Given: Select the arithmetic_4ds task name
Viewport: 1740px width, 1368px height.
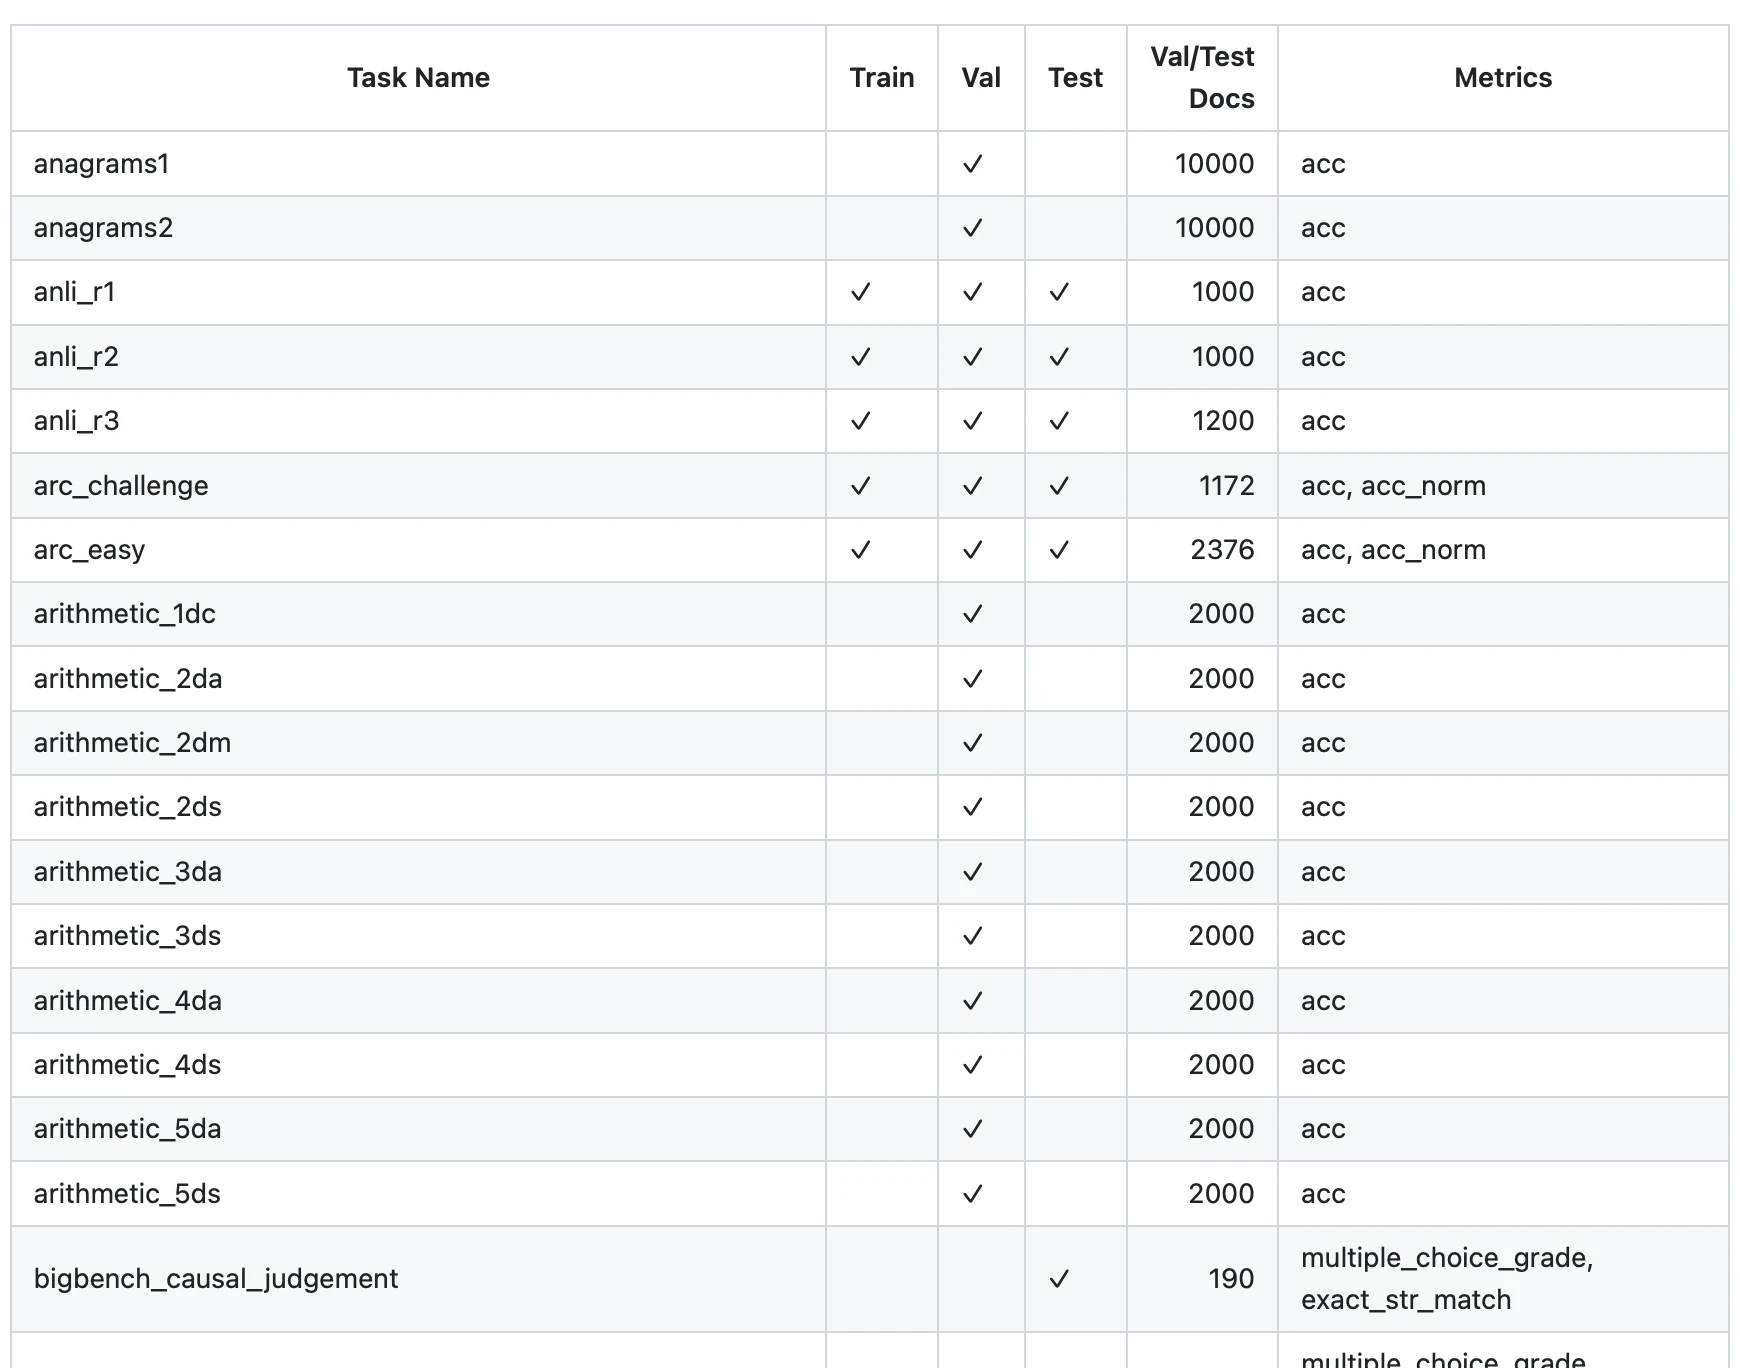Looking at the screenshot, I should pos(127,1065).
